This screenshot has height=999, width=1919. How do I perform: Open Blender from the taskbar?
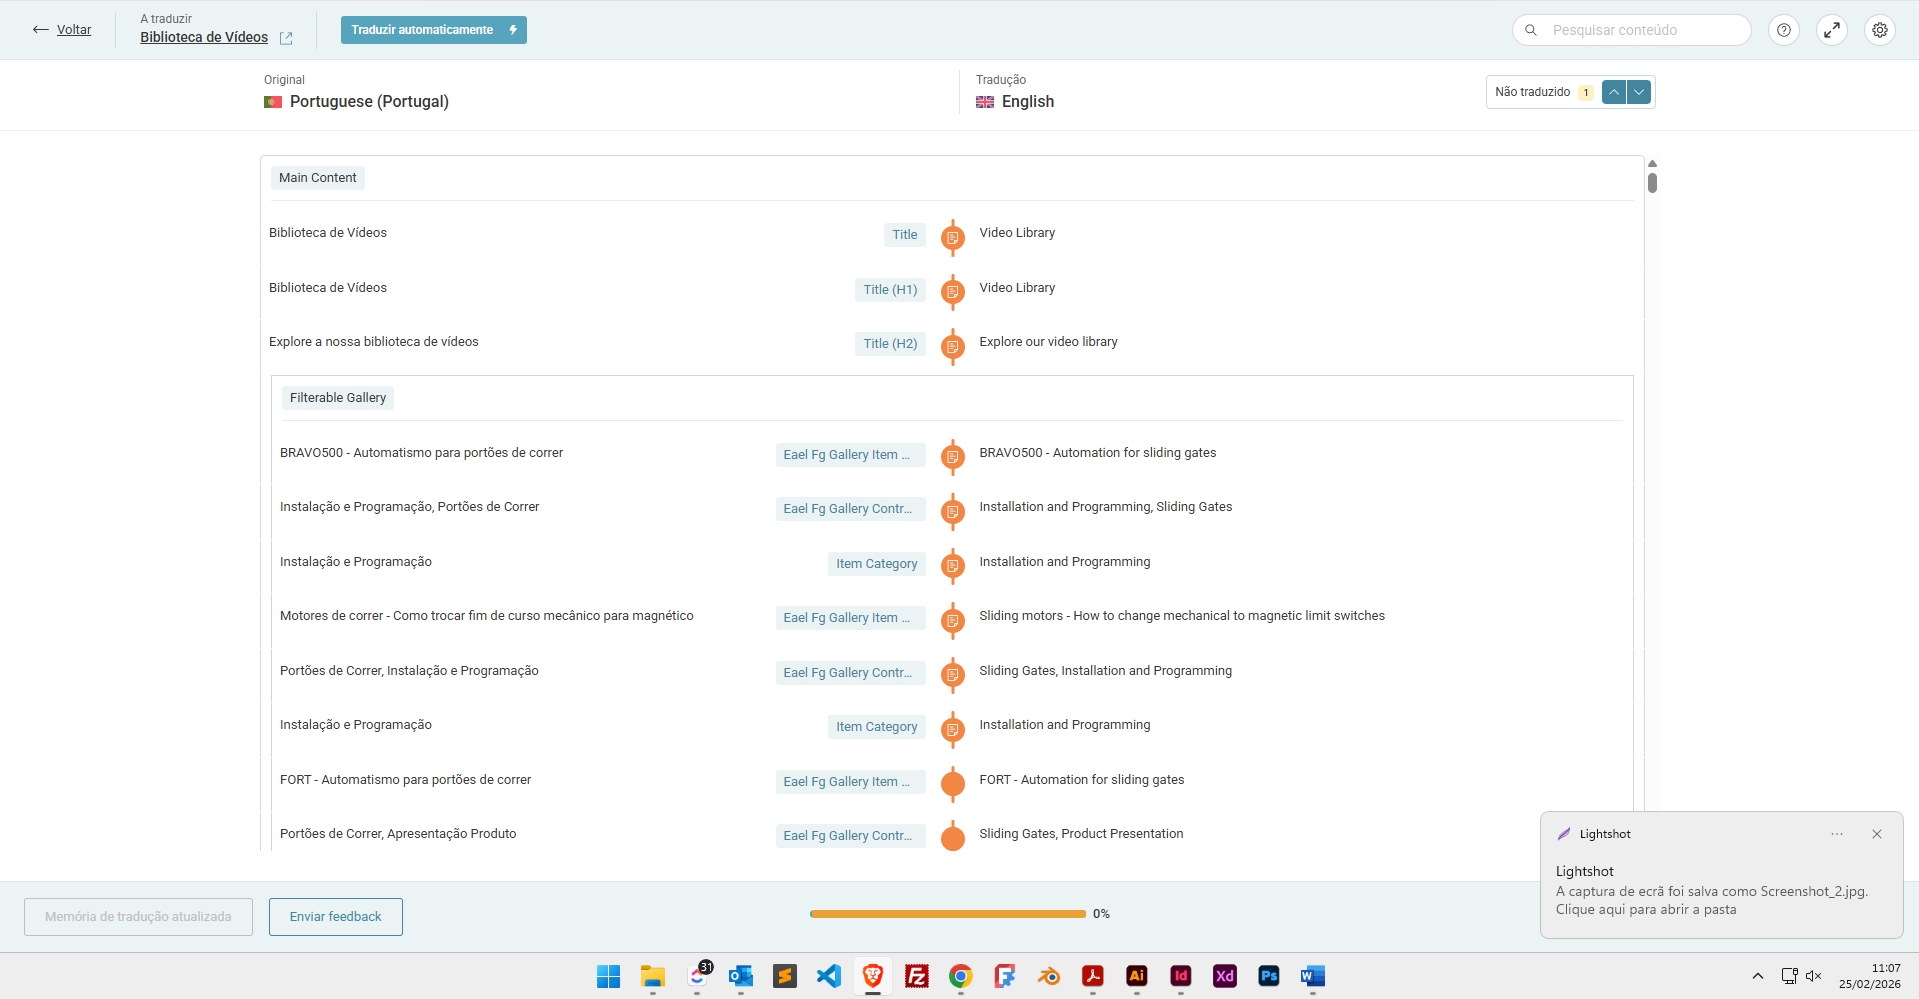pos(1049,976)
